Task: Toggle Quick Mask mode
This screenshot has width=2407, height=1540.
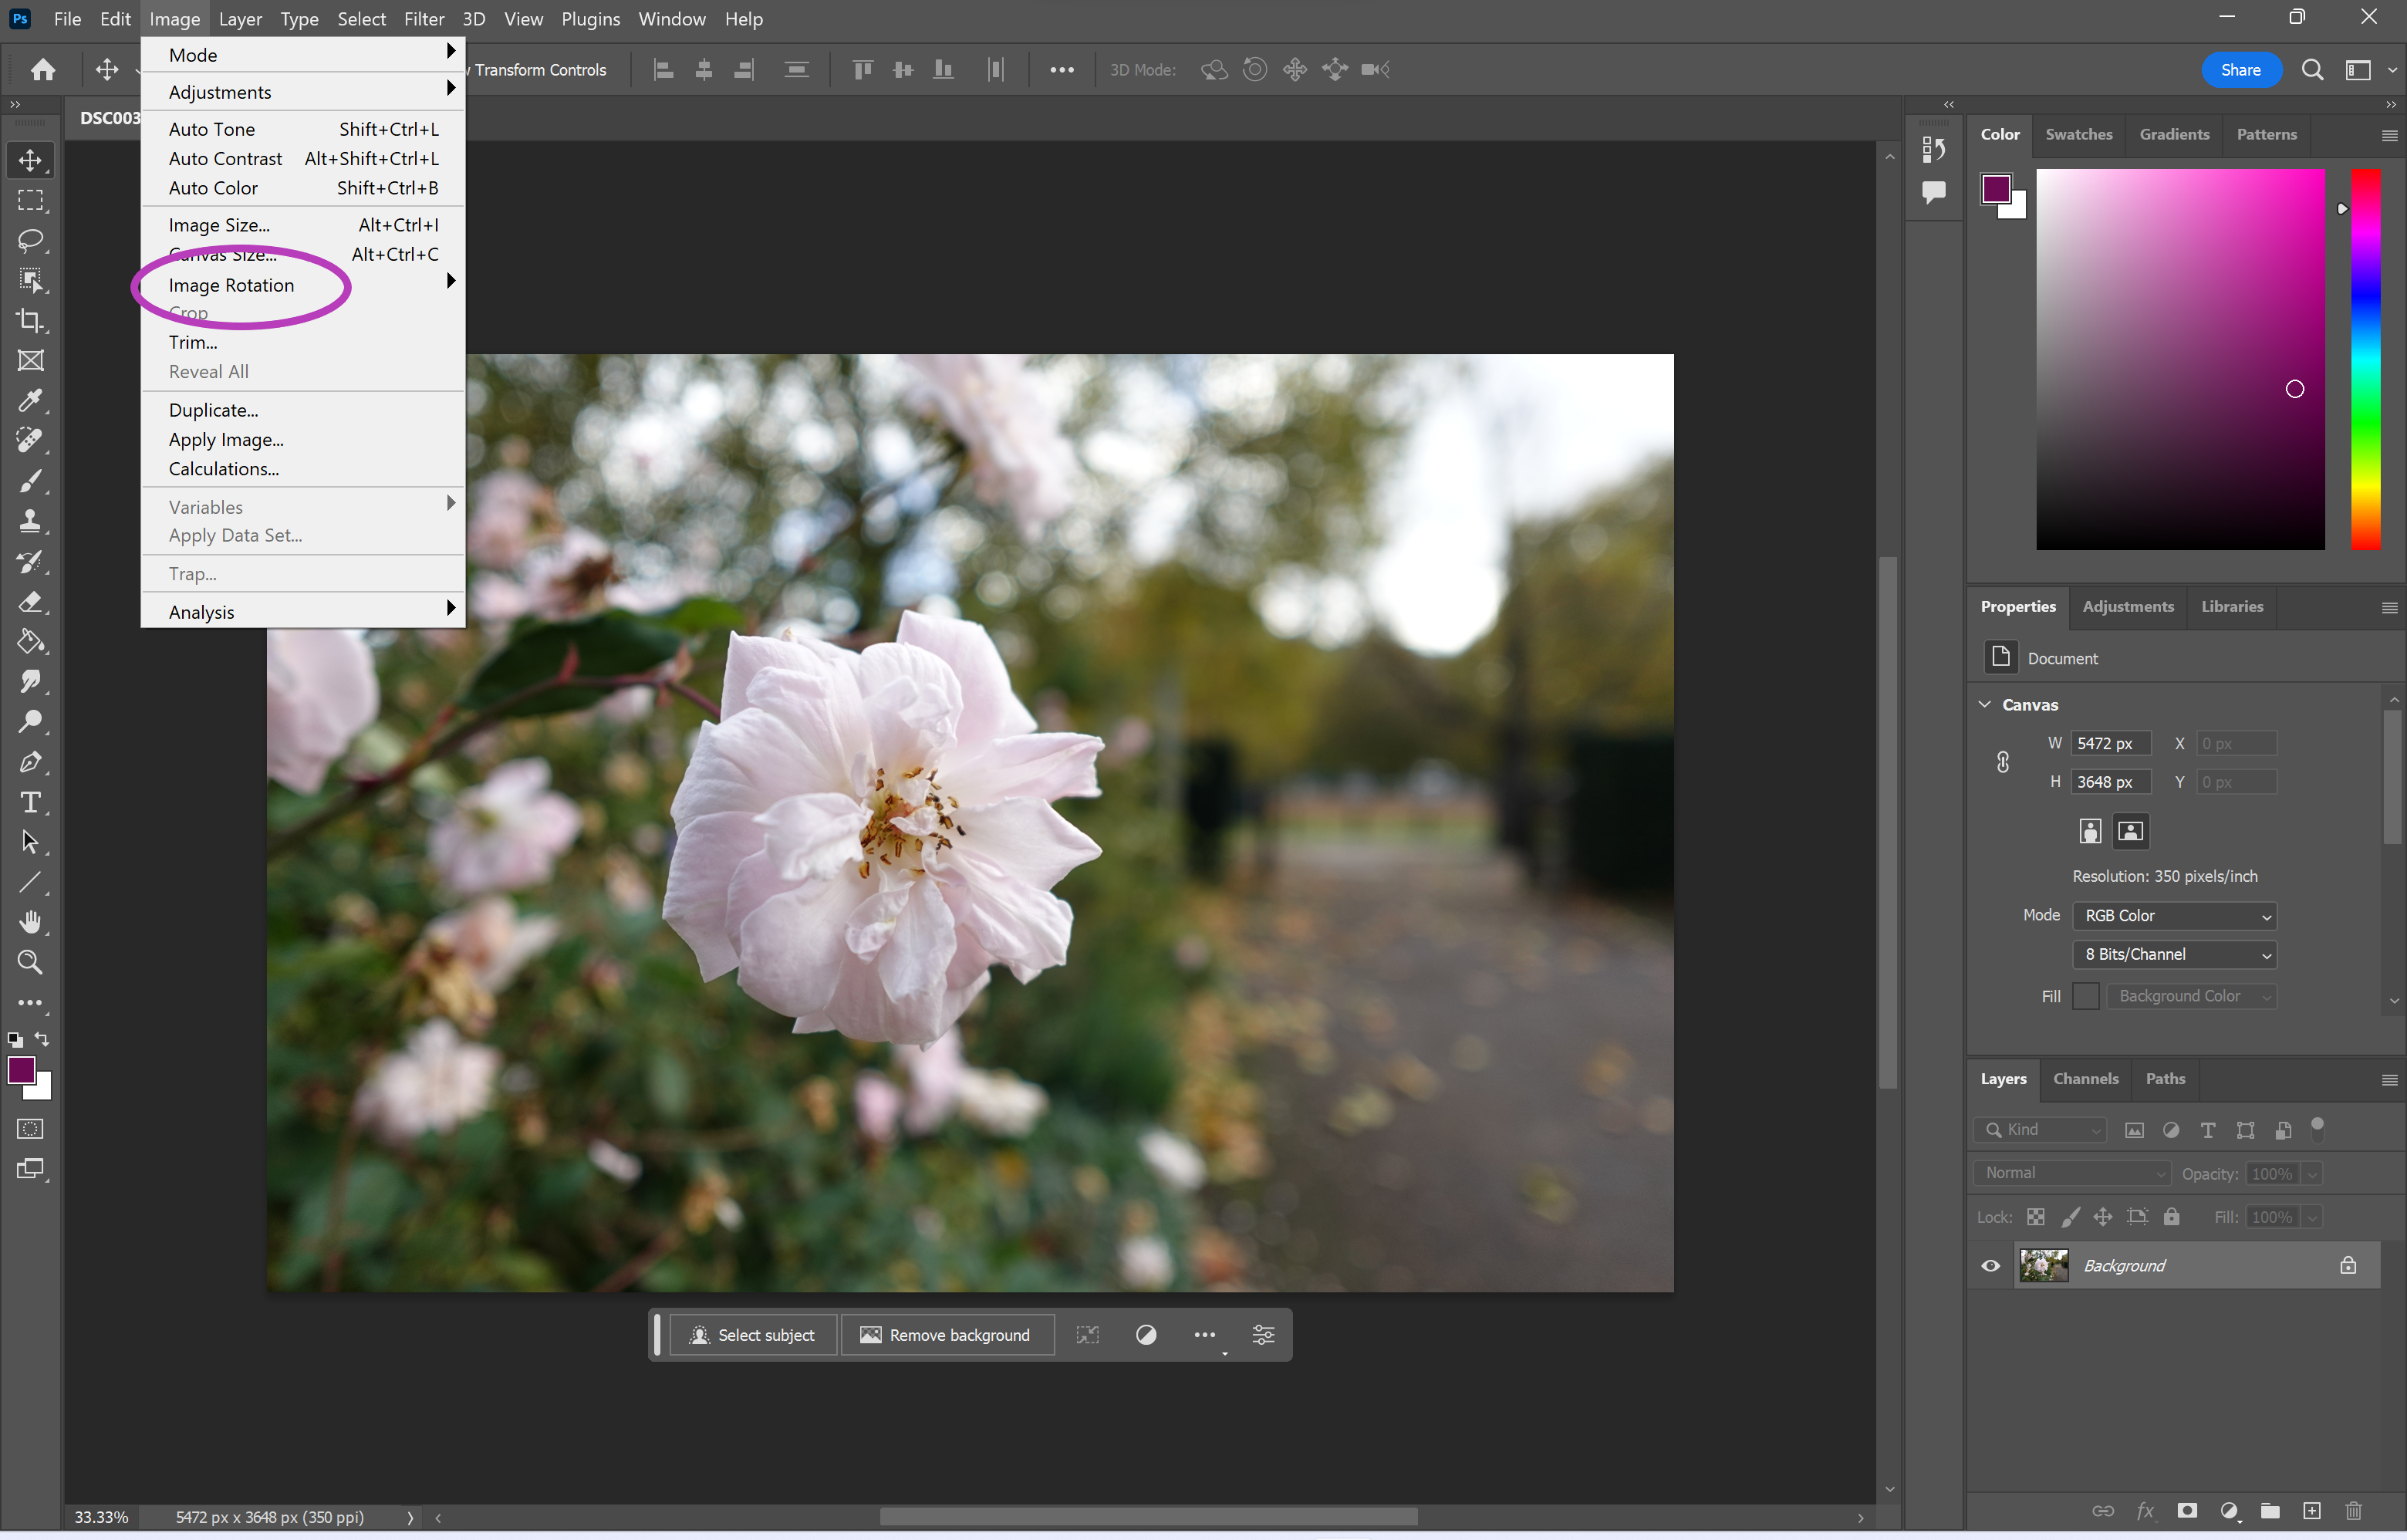Action: [x=30, y=1129]
